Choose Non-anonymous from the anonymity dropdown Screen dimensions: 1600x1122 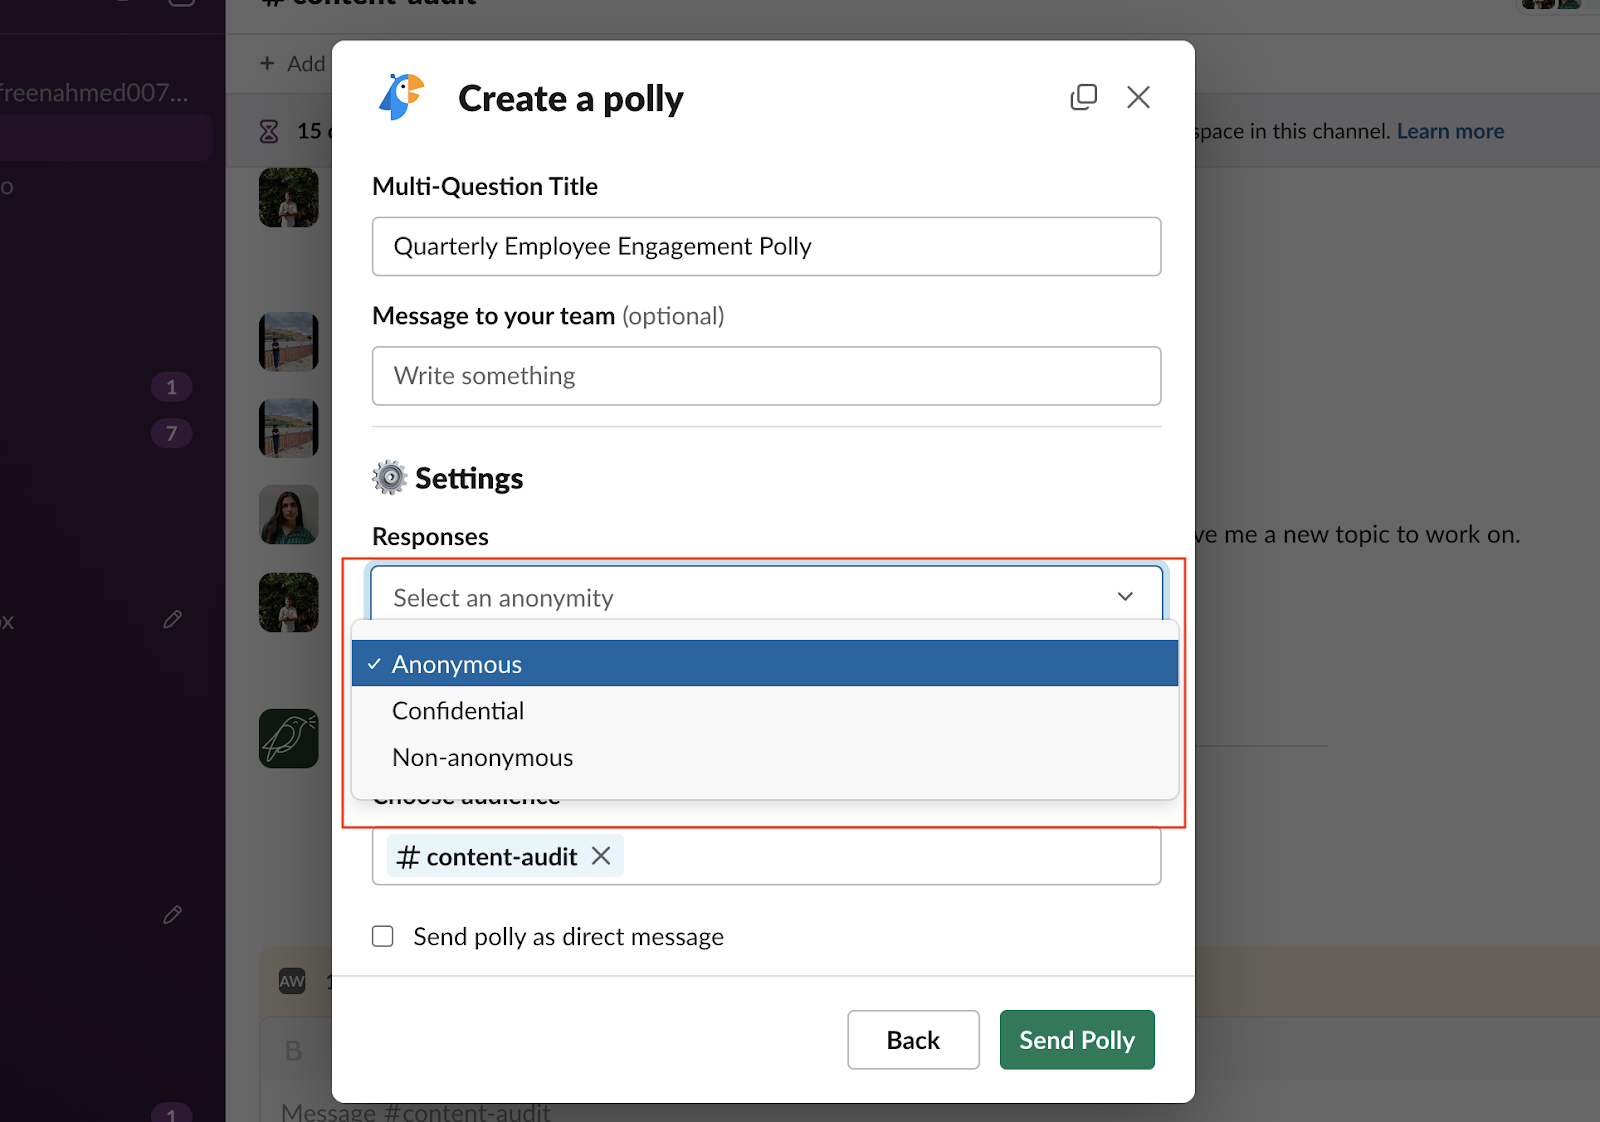click(x=482, y=757)
